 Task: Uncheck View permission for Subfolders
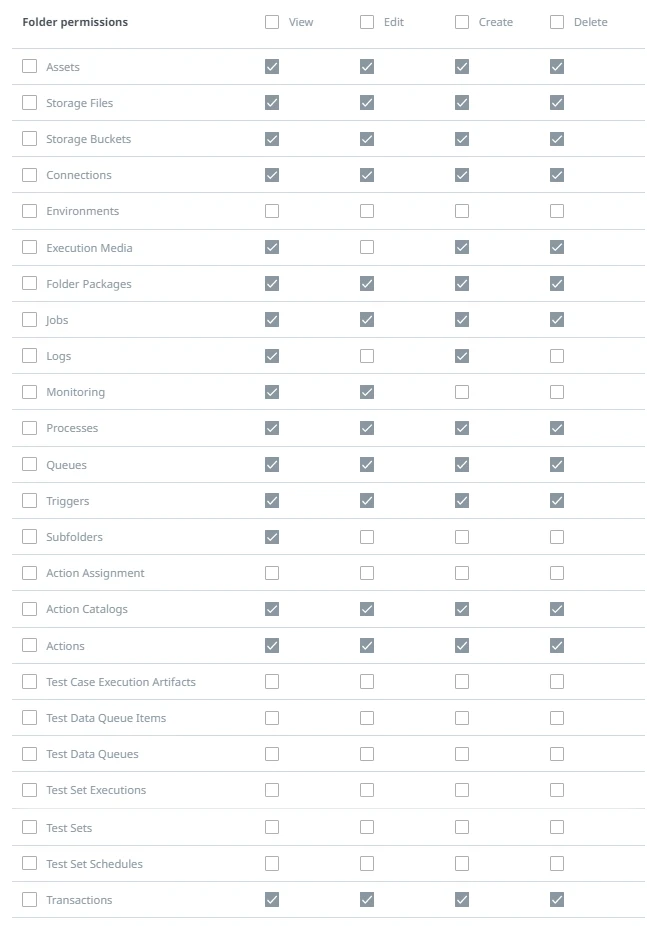[x=272, y=537]
